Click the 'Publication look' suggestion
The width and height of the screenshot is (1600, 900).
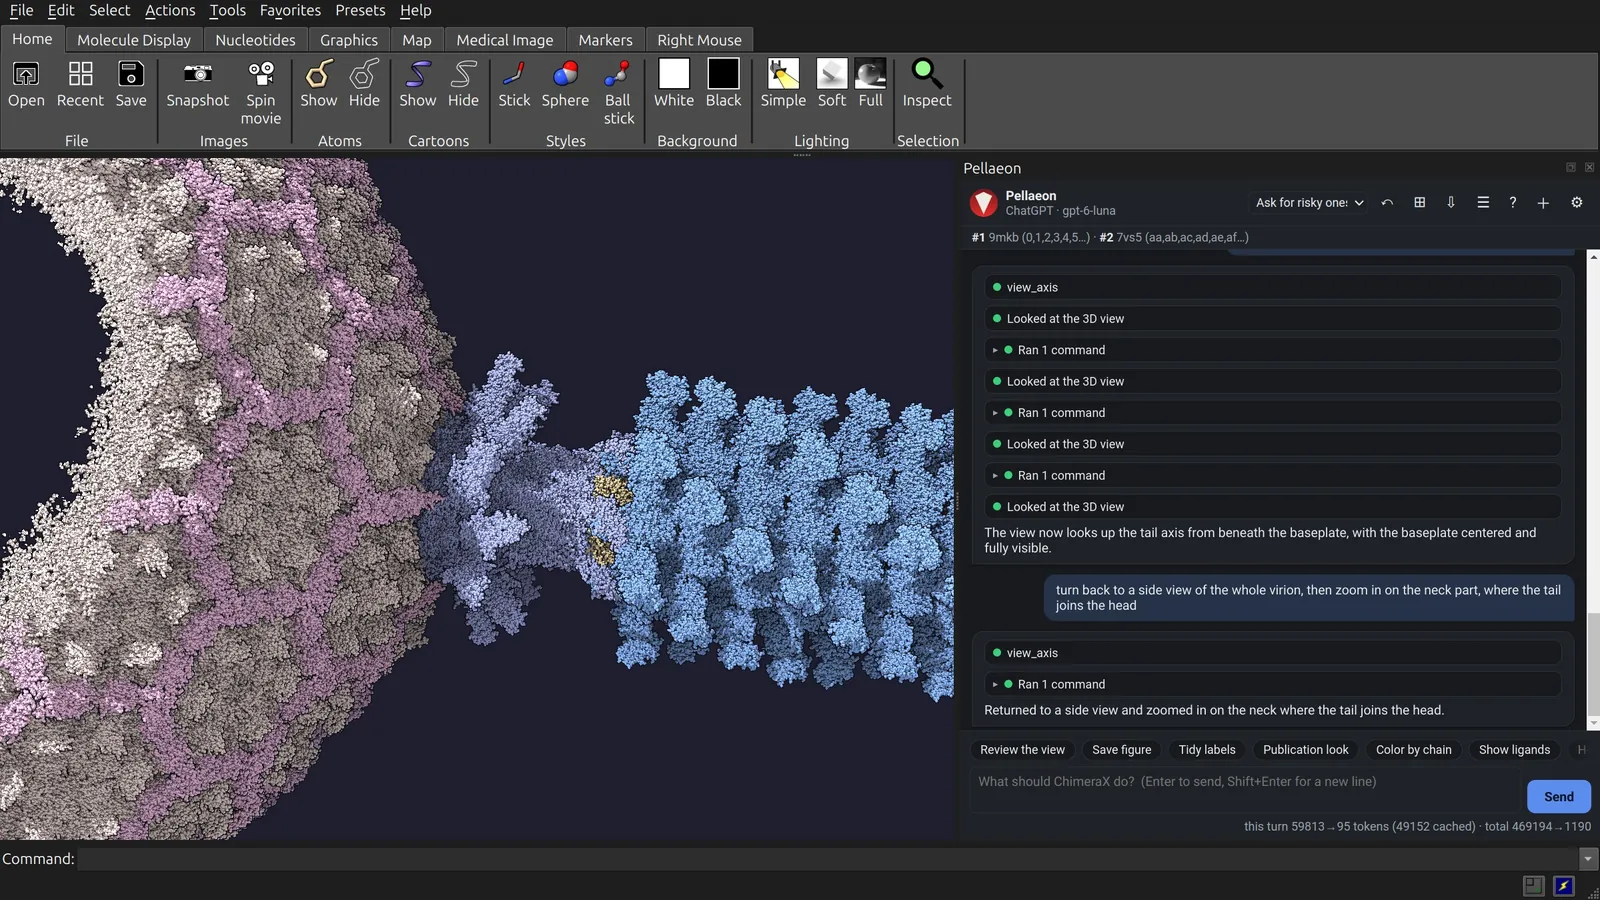tap(1305, 750)
